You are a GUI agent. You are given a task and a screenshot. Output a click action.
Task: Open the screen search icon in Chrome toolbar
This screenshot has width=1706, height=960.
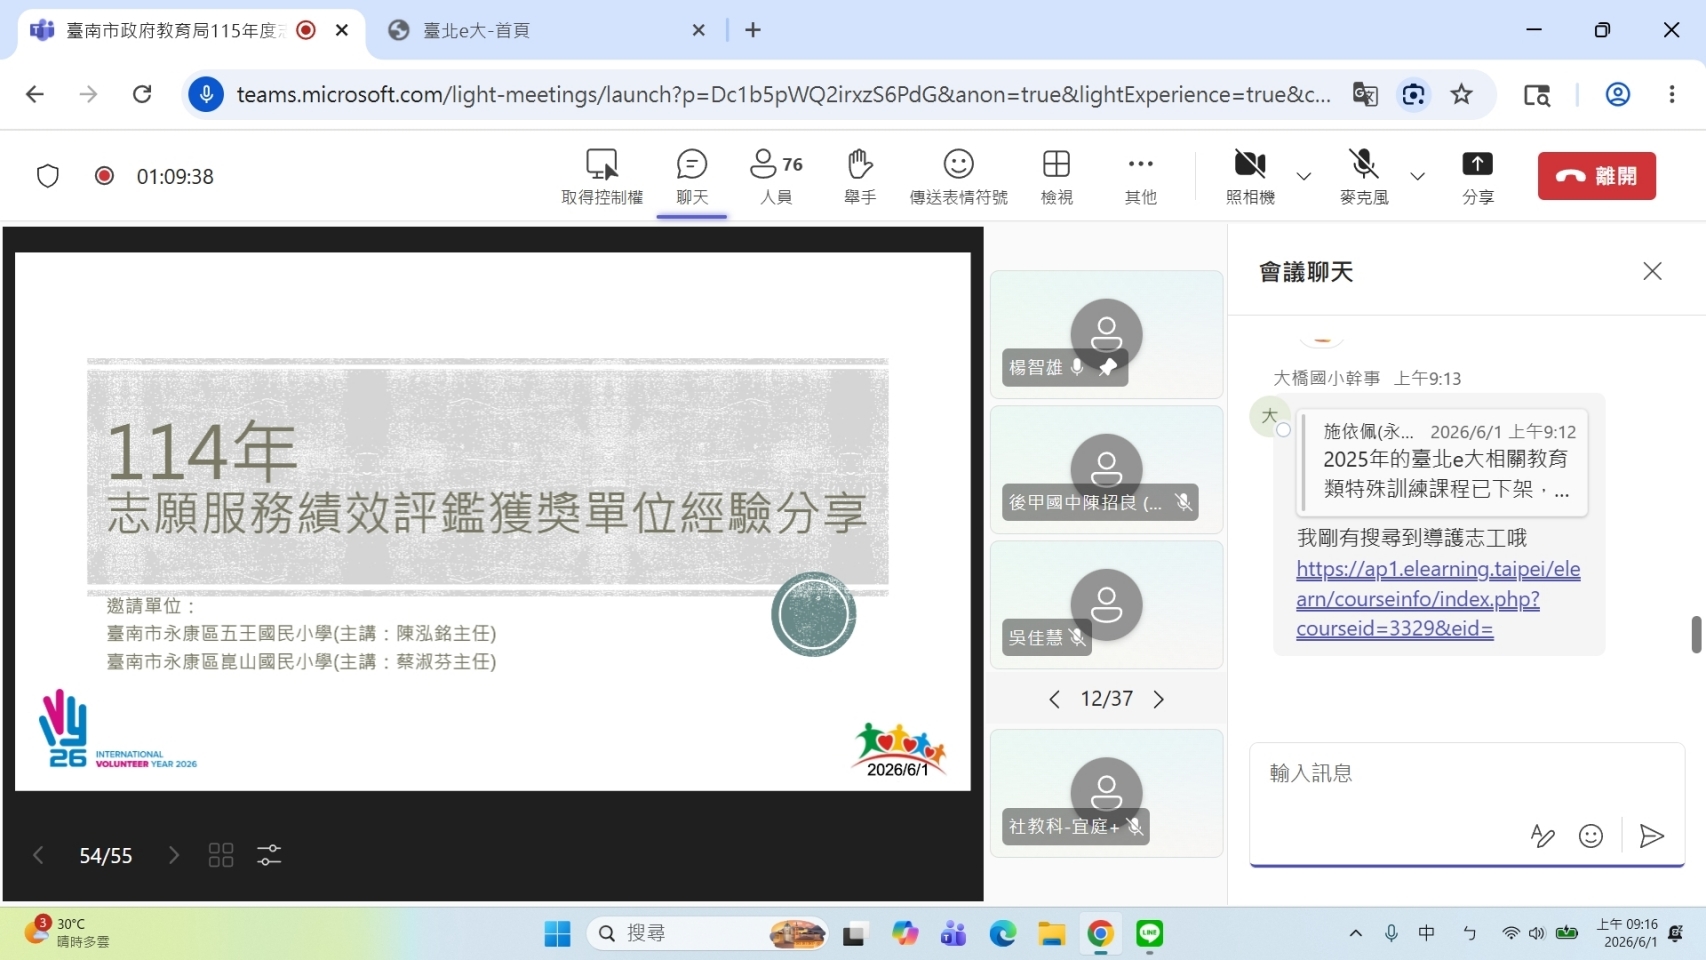[x=1536, y=94]
